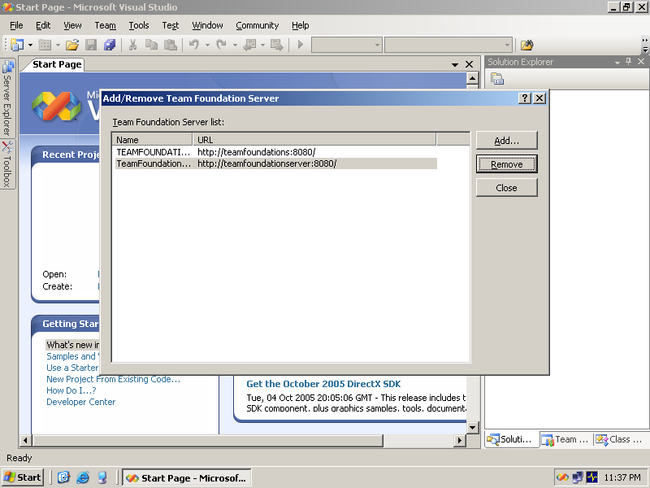Open the Help menu
This screenshot has height=488, width=650.
(300, 26)
